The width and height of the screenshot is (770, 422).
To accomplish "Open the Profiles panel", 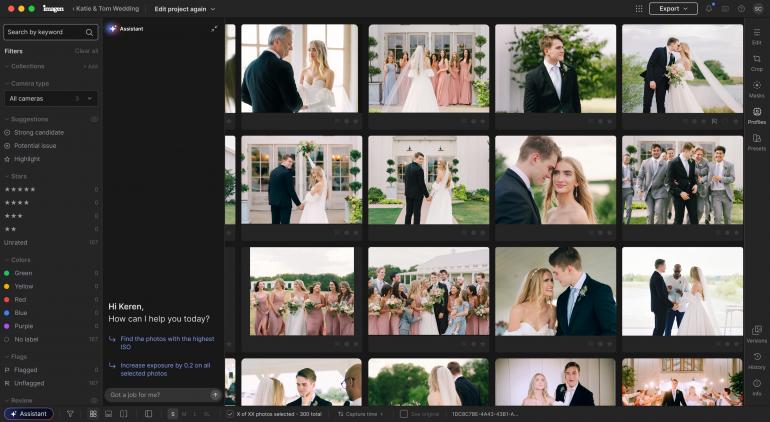I will (757, 115).
